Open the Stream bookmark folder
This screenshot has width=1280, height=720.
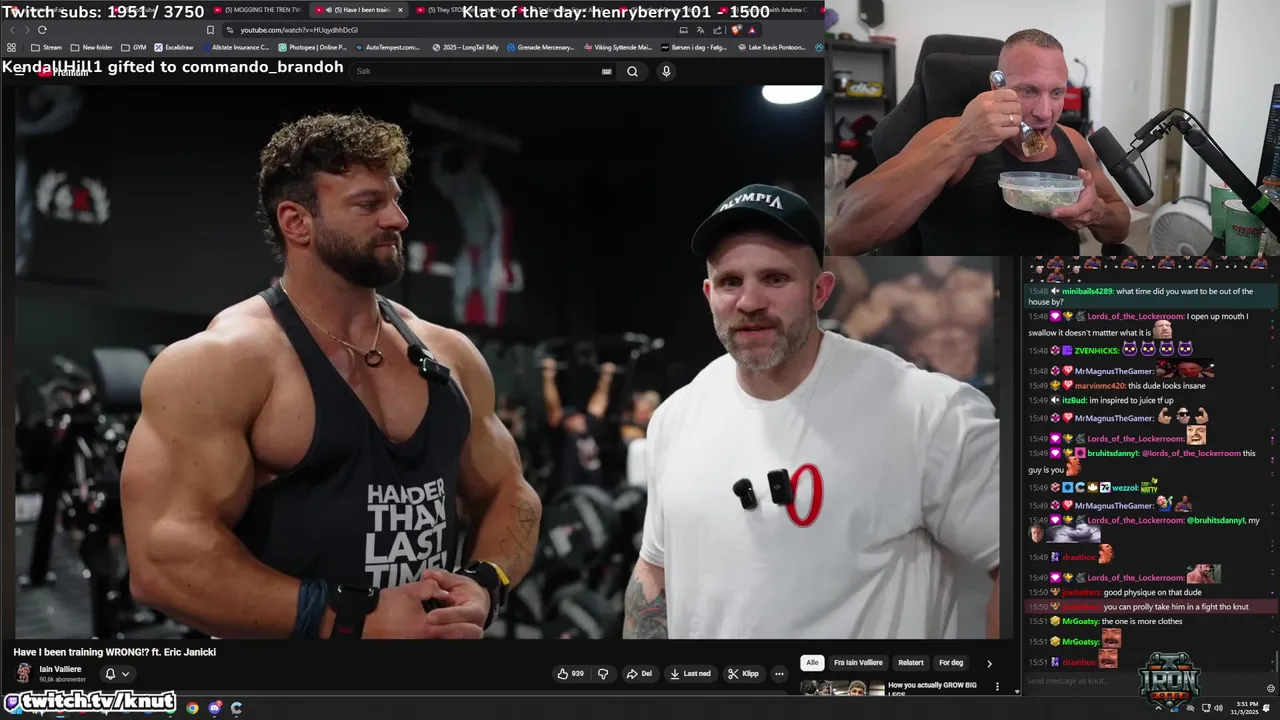pos(46,47)
